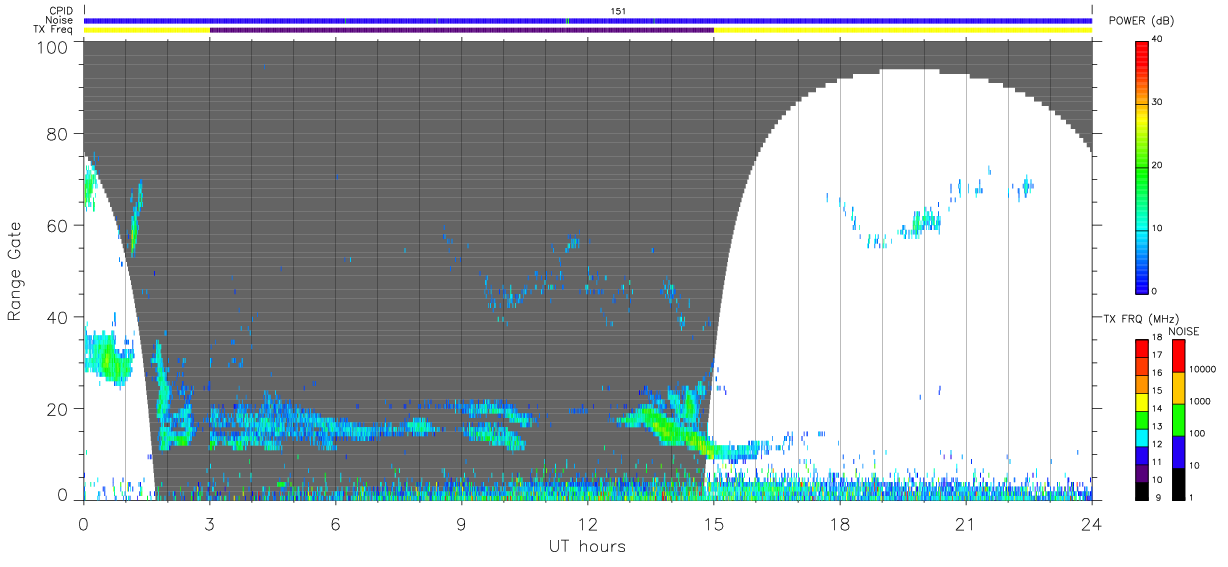
Task: Click the green block in the NOISE legend
Action: (x=1178, y=420)
